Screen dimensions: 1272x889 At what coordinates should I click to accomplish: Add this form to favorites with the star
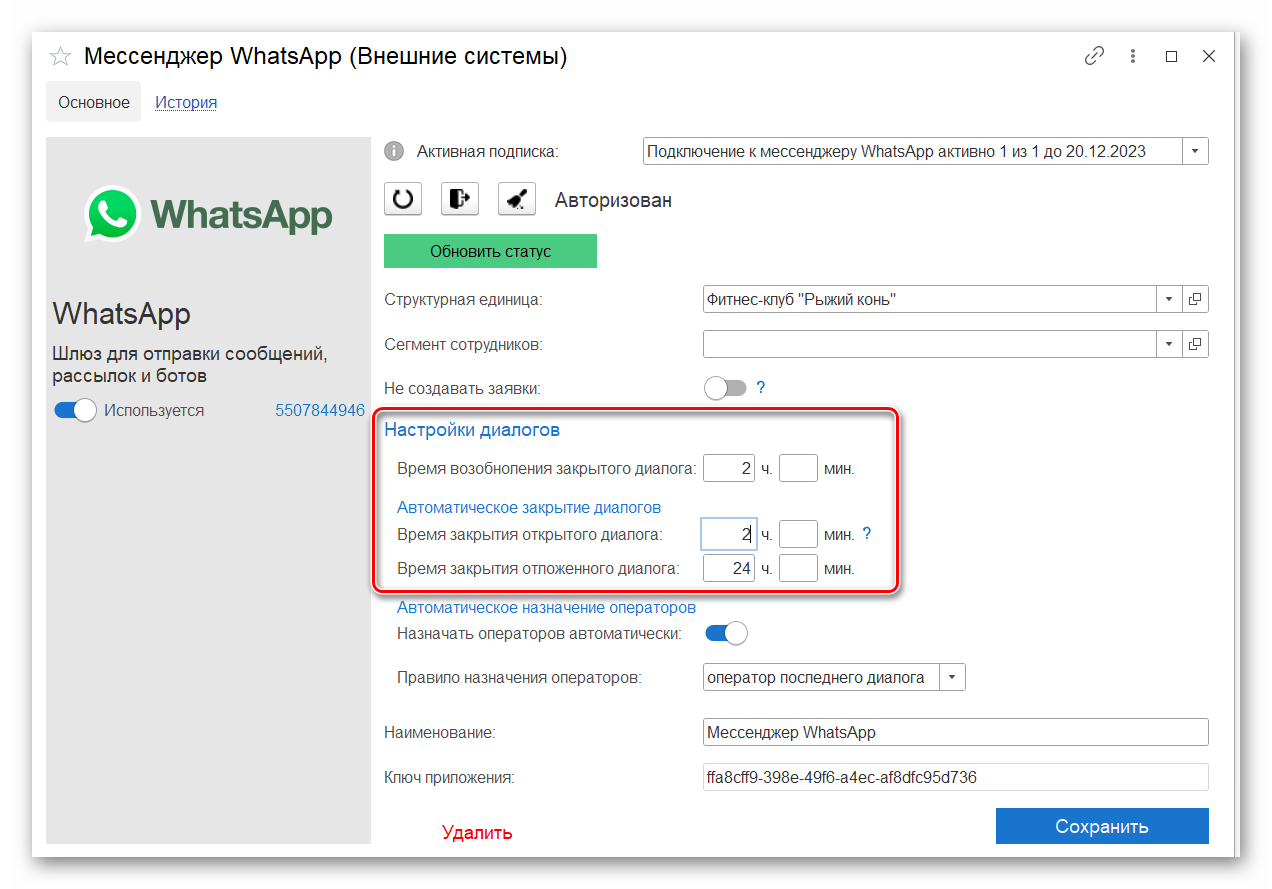coord(60,57)
